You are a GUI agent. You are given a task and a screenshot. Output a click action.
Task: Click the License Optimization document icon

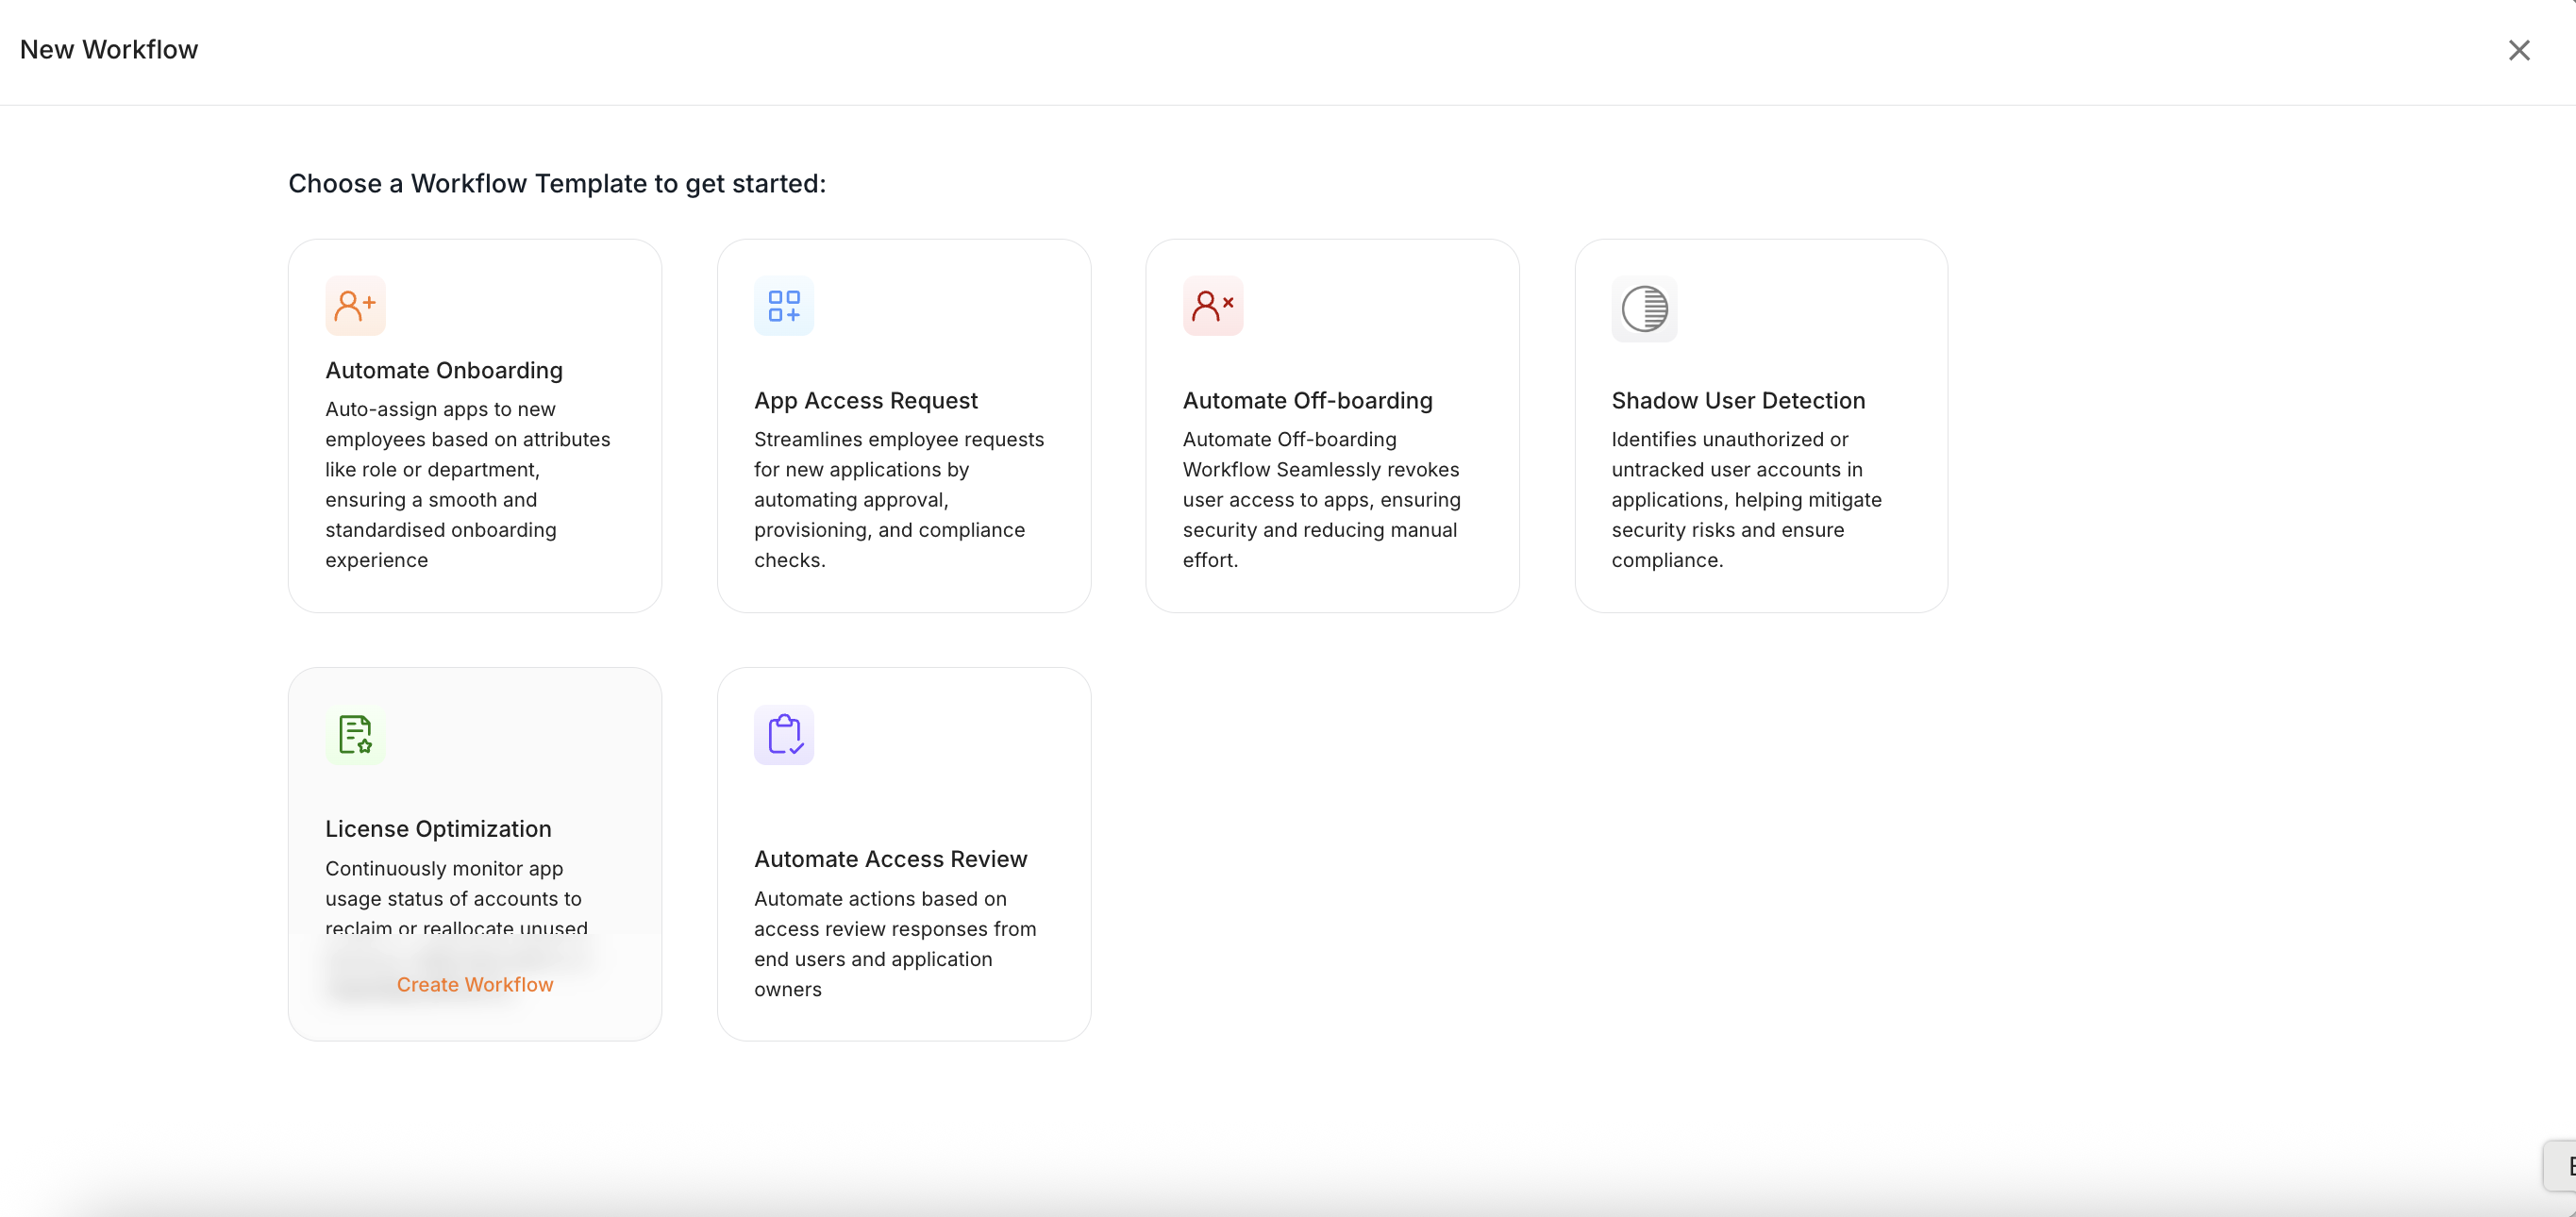click(355, 734)
